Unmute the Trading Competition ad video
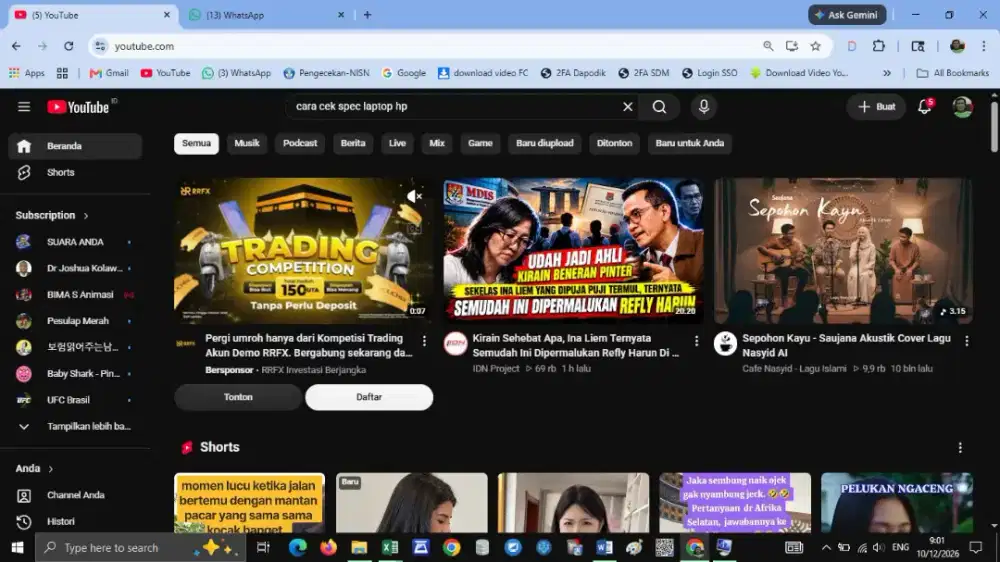Viewport: 1000px width, 562px height. (x=415, y=196)
